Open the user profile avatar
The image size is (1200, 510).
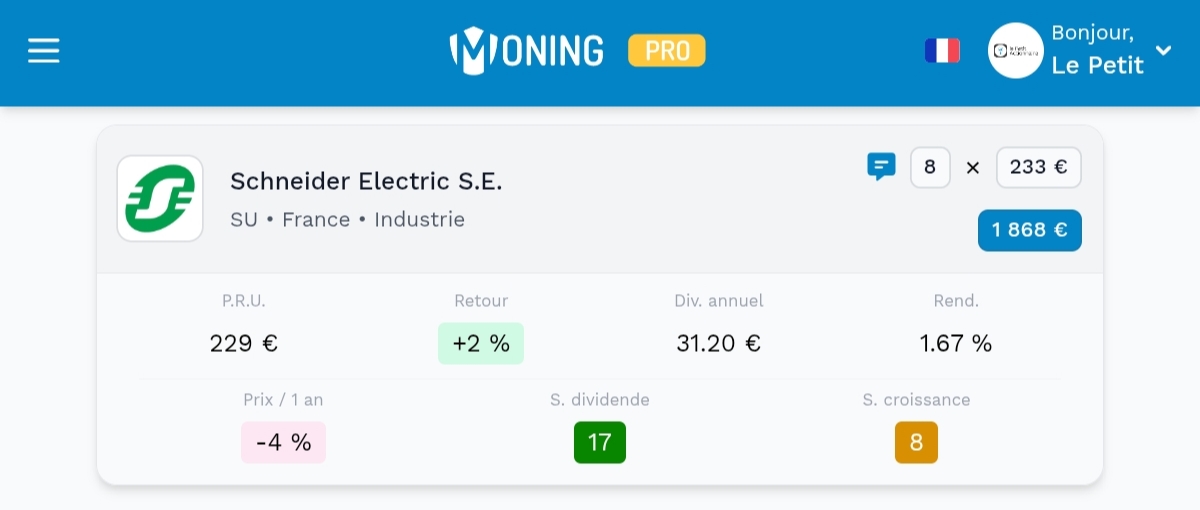1015,51
